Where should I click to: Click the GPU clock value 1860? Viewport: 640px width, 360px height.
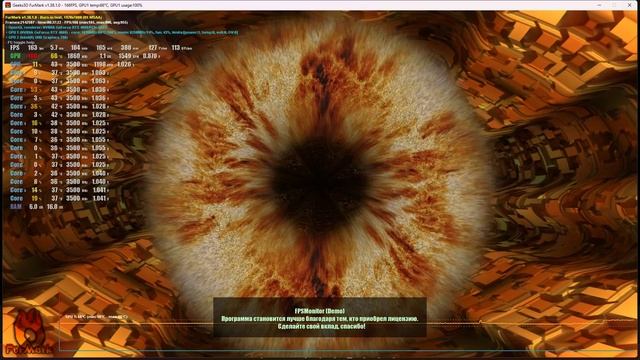73,56
